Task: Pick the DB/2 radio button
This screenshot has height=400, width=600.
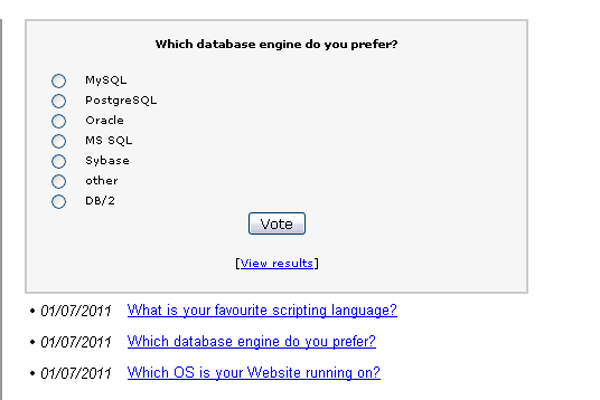Action: (x=59, y=202)
